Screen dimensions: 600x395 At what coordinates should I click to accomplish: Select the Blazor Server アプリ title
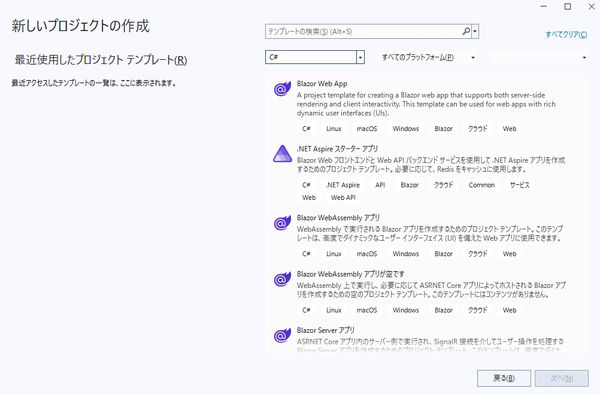326,330
